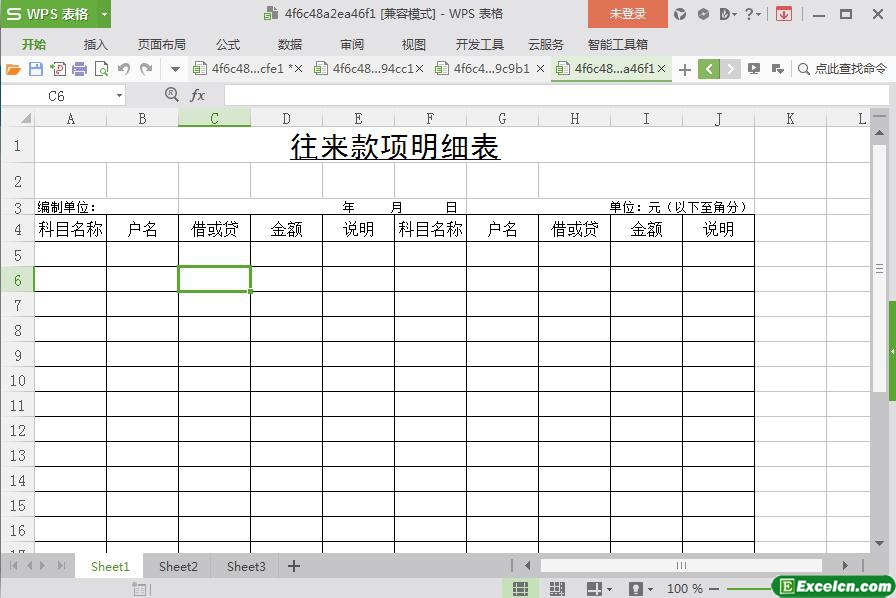
Task: Undo the last action
Action: [124, 69]
